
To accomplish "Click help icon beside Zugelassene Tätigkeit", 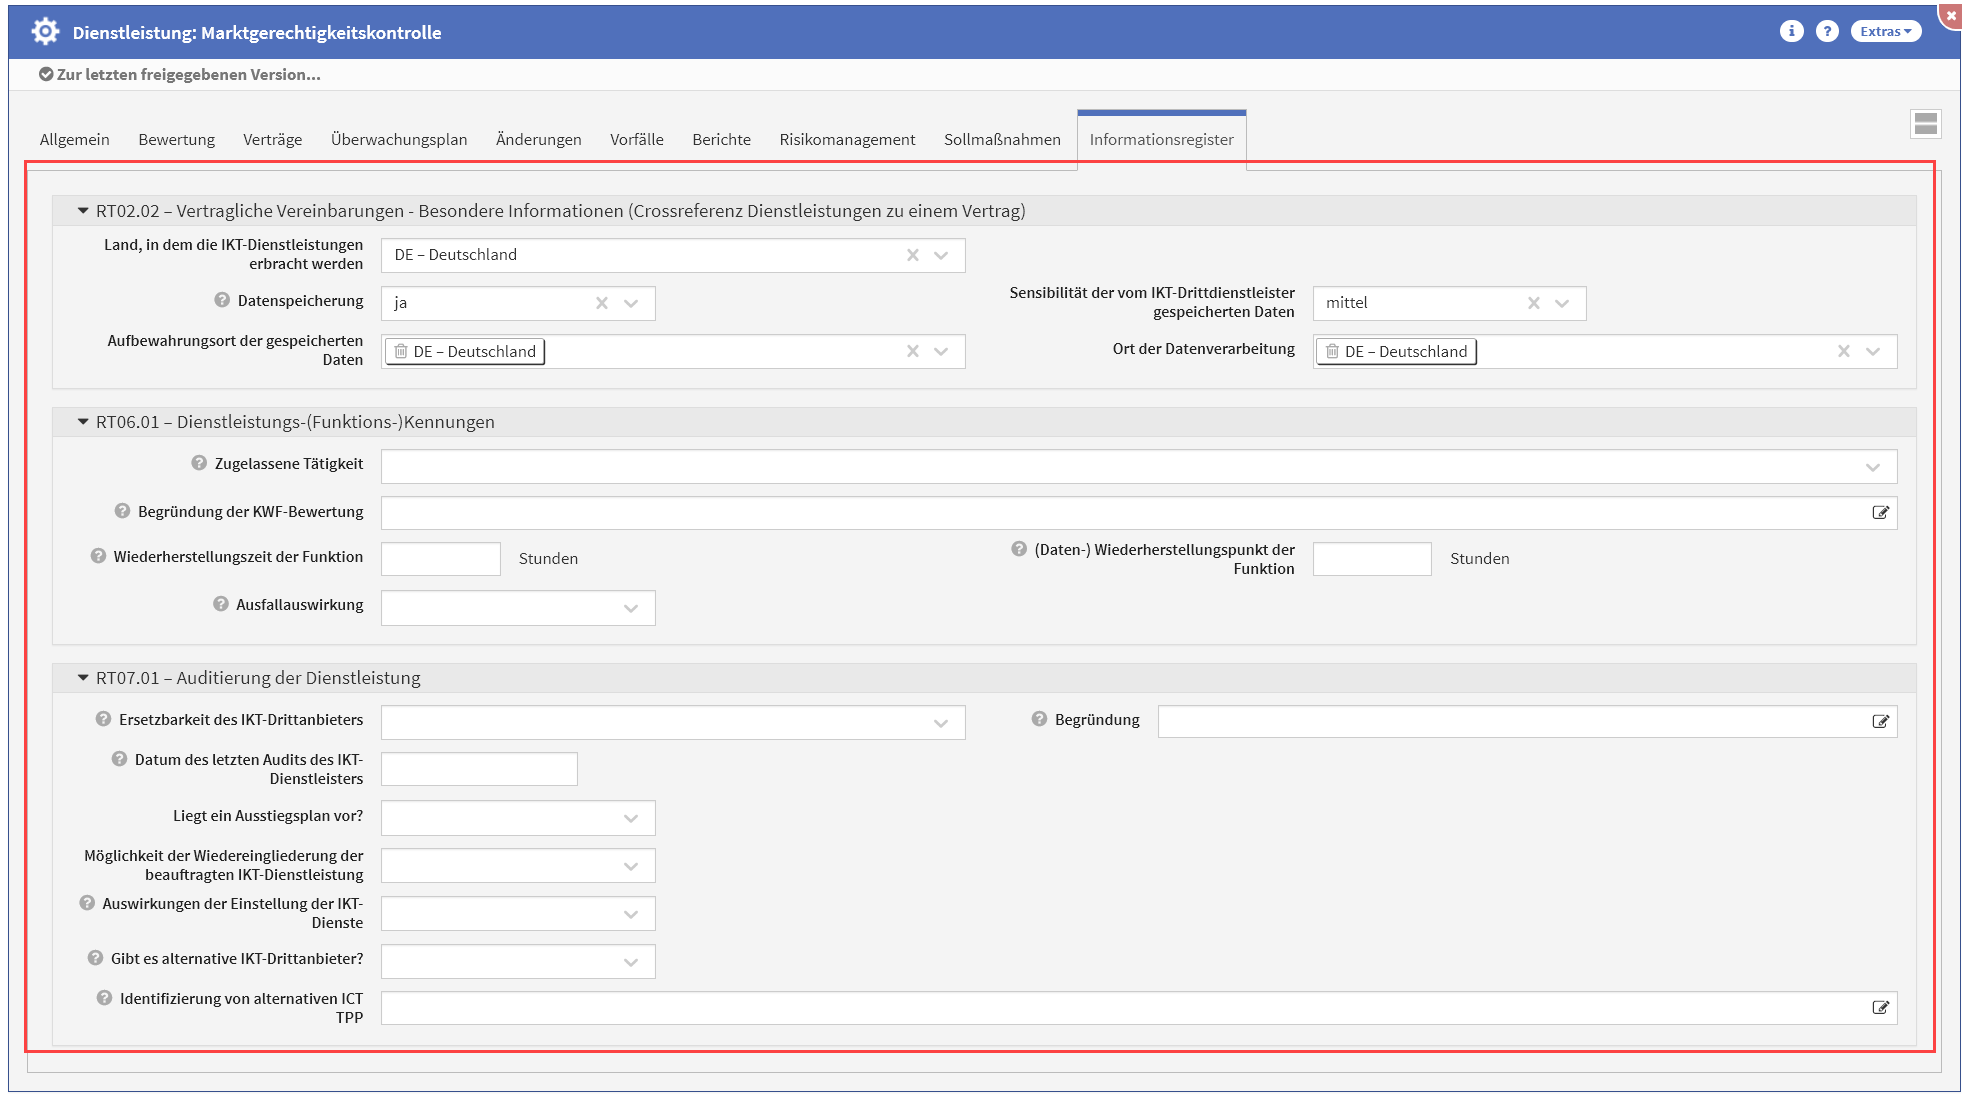I will tap(199, 463).
